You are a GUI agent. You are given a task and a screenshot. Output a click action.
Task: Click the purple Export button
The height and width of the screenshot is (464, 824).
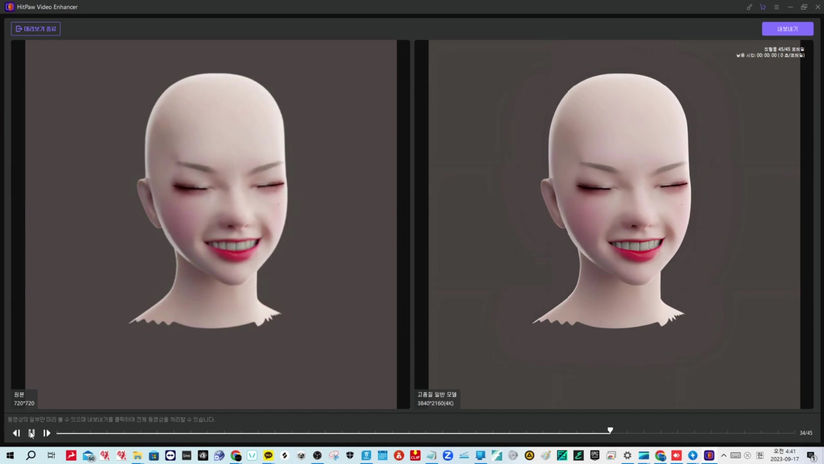click(787, 29)
